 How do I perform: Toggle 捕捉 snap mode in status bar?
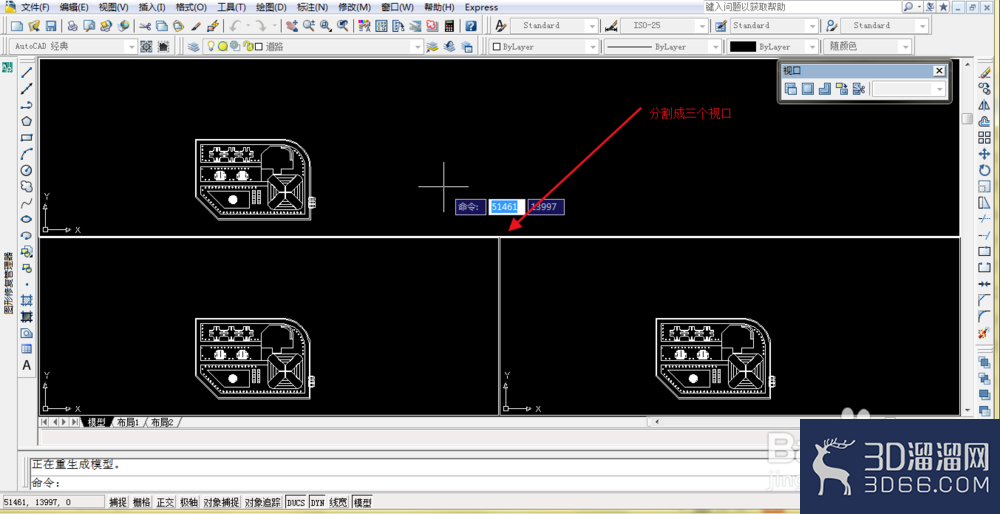pyautogui.click(x=118, y=503)
